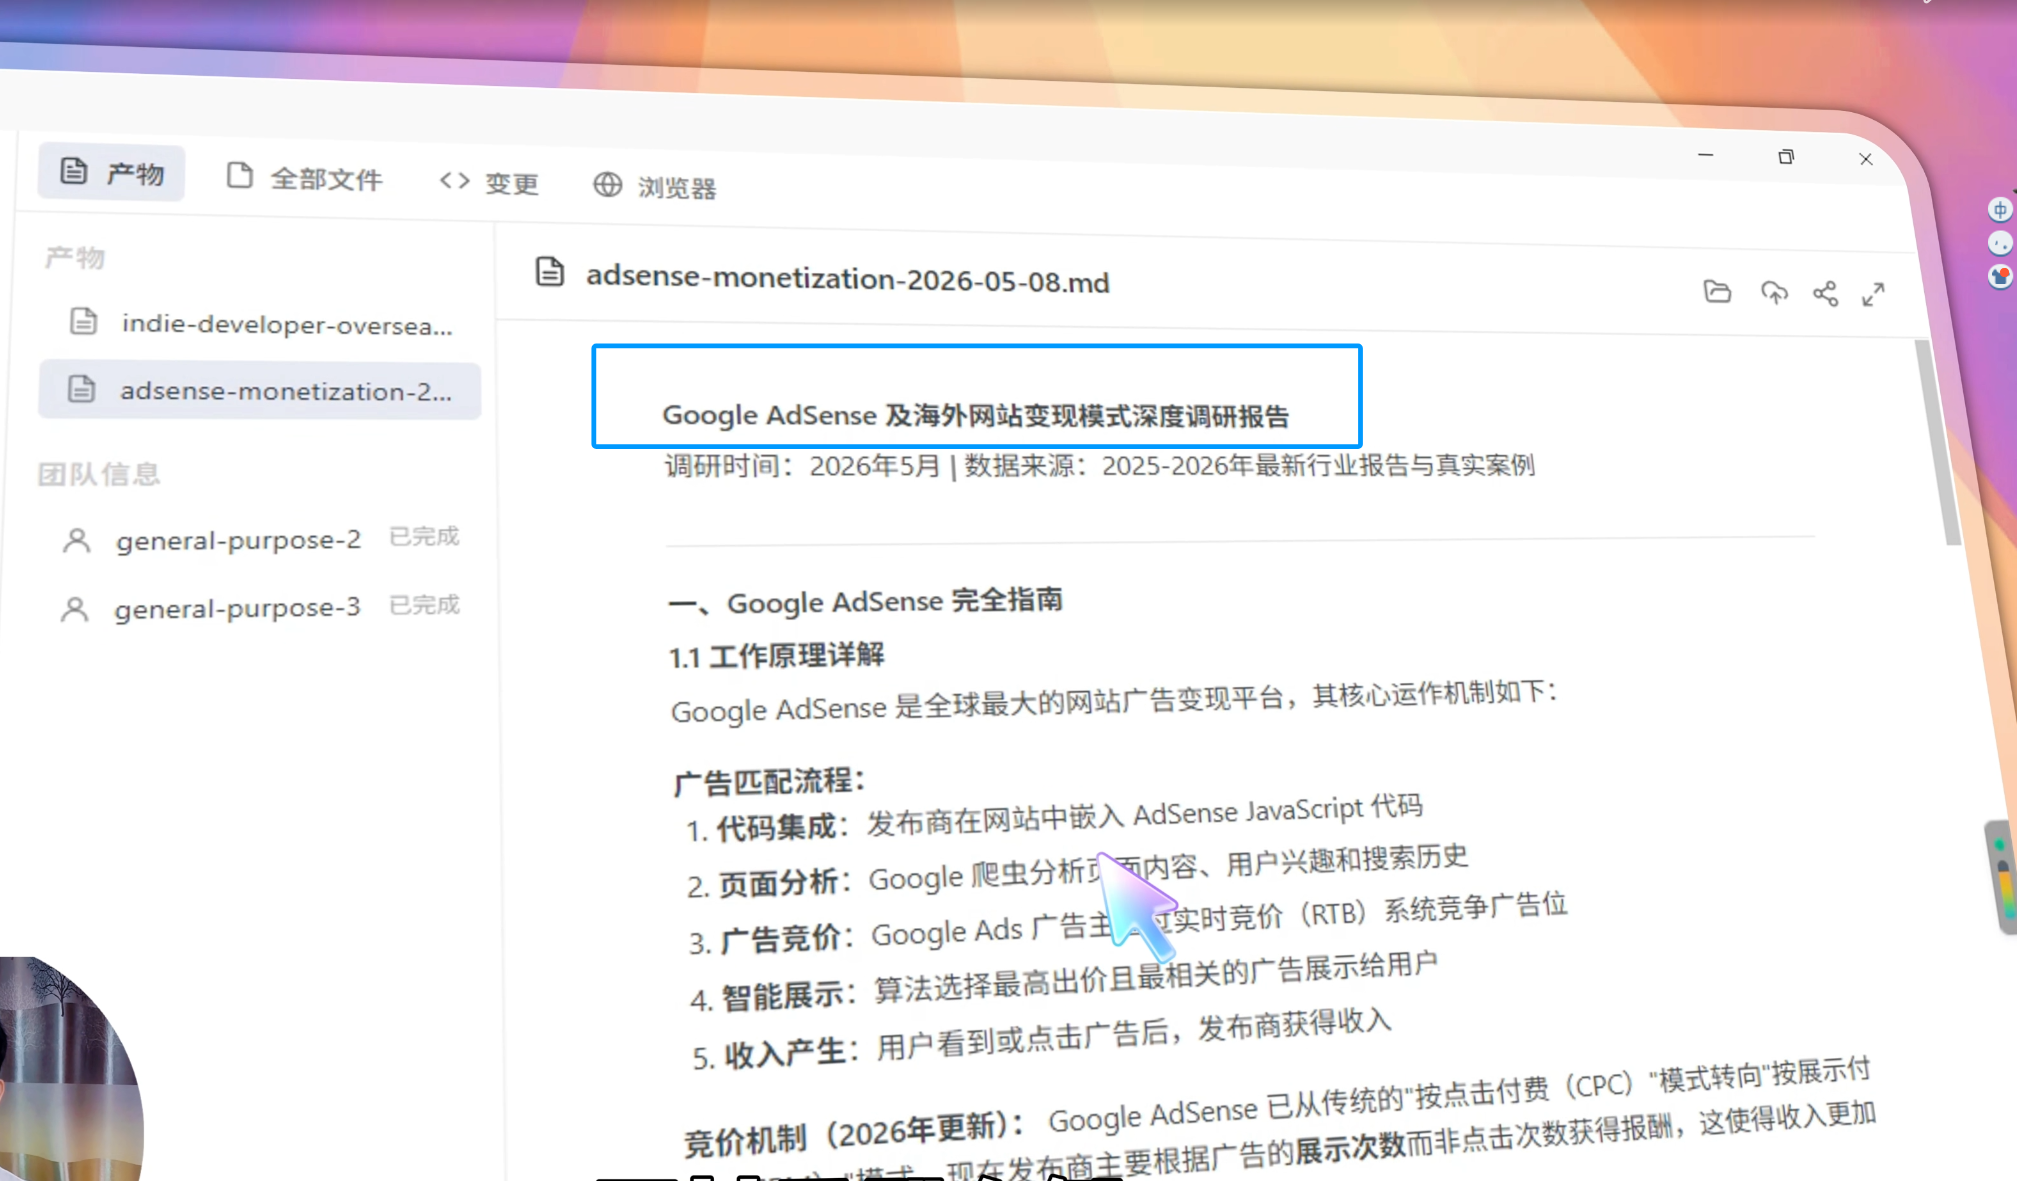Click the report title 'Google AdSense 及海外网站变现模式深度调研报告'
This screenshot has height=1181, width=2017.
tap(975, 415)
